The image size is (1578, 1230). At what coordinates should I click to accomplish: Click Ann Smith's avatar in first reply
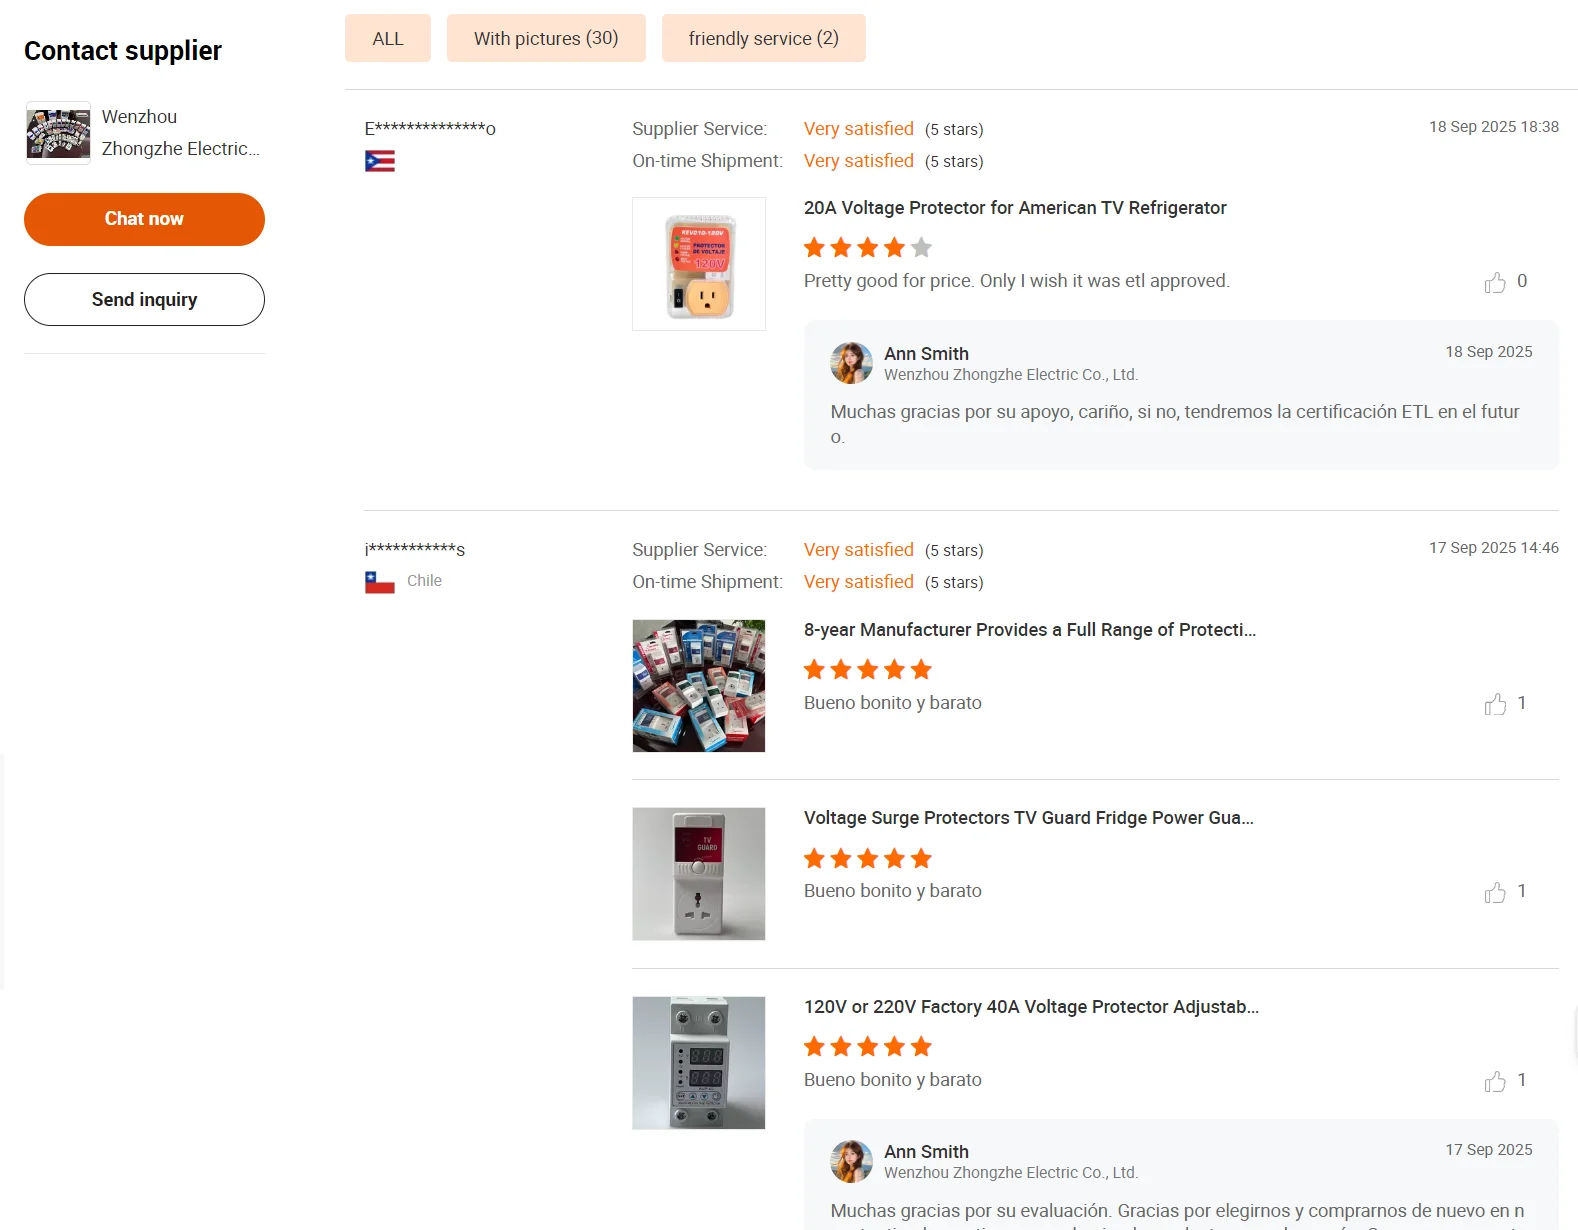pos(851,363)
